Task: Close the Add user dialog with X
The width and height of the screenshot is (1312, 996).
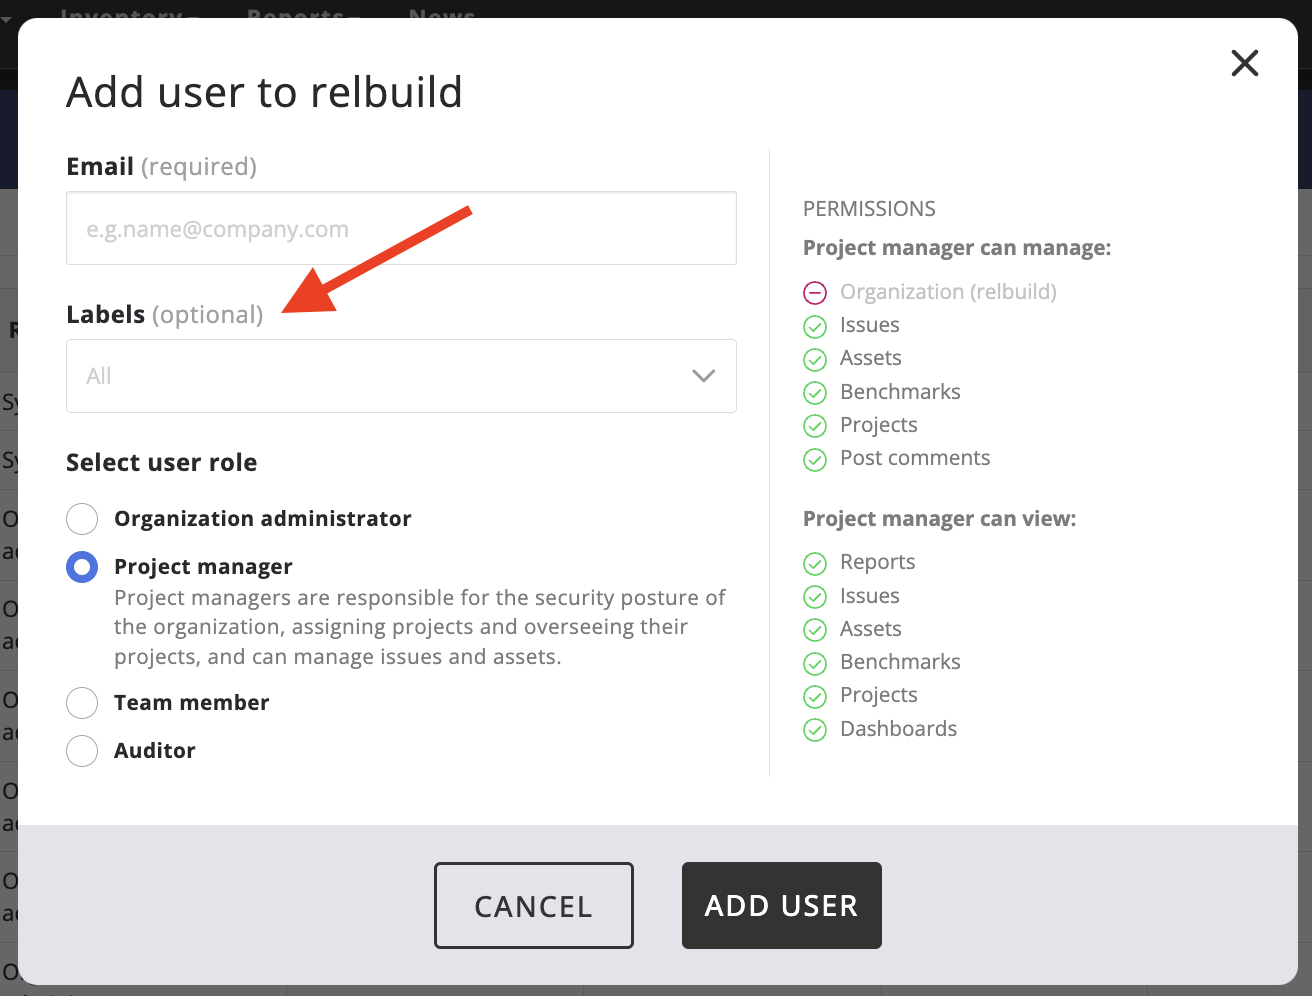Action: pos(1244,64)
